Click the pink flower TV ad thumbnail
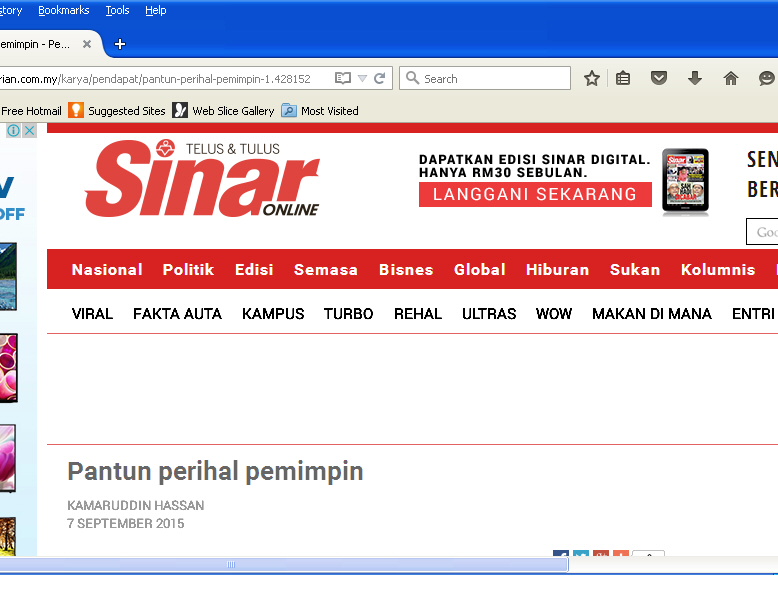 pos(7,458)
